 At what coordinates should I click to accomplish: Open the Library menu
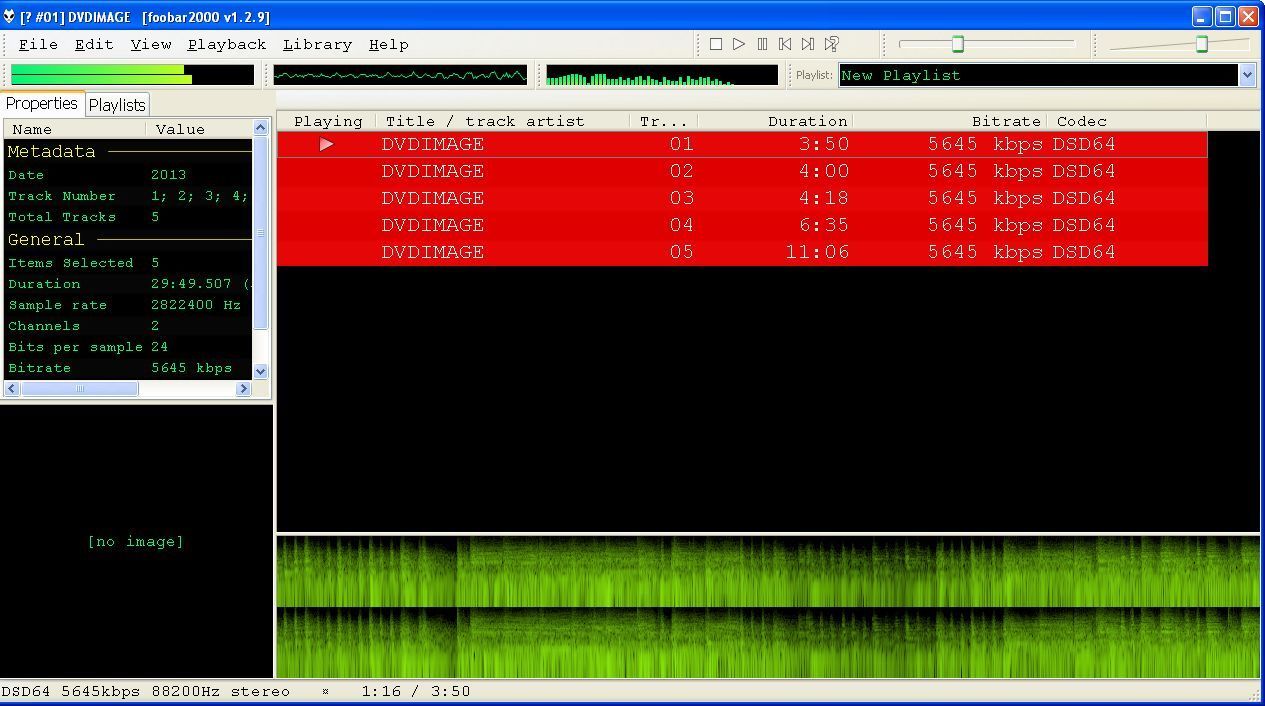[x=317, y=44]
